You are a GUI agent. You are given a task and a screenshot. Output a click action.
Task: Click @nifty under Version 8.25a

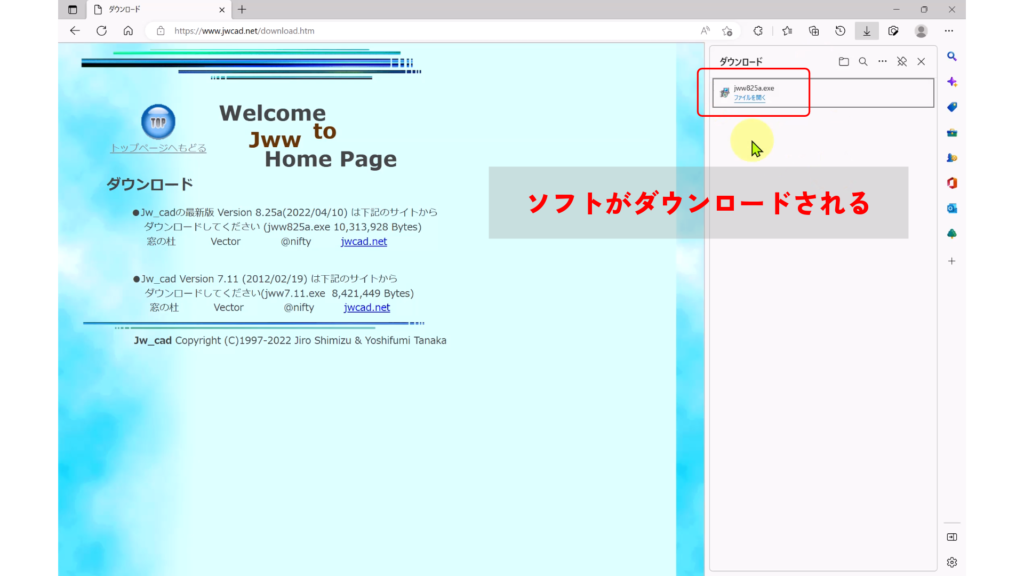pos(296,242)
